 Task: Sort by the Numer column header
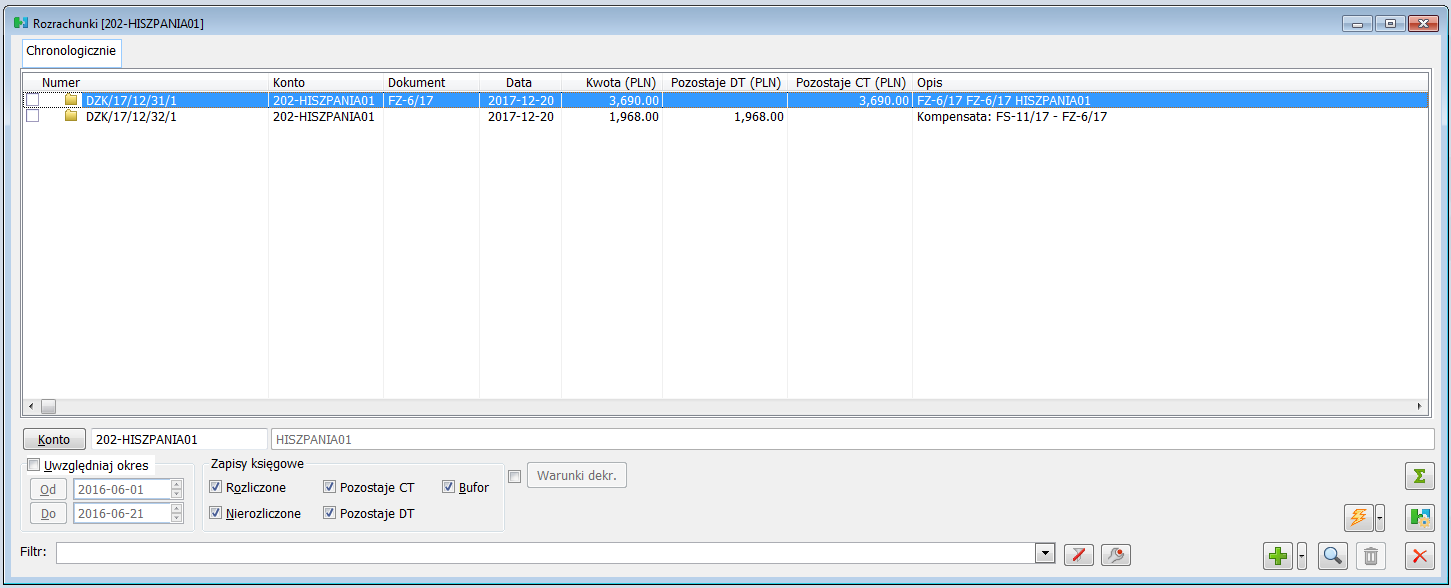coord(146,82)
